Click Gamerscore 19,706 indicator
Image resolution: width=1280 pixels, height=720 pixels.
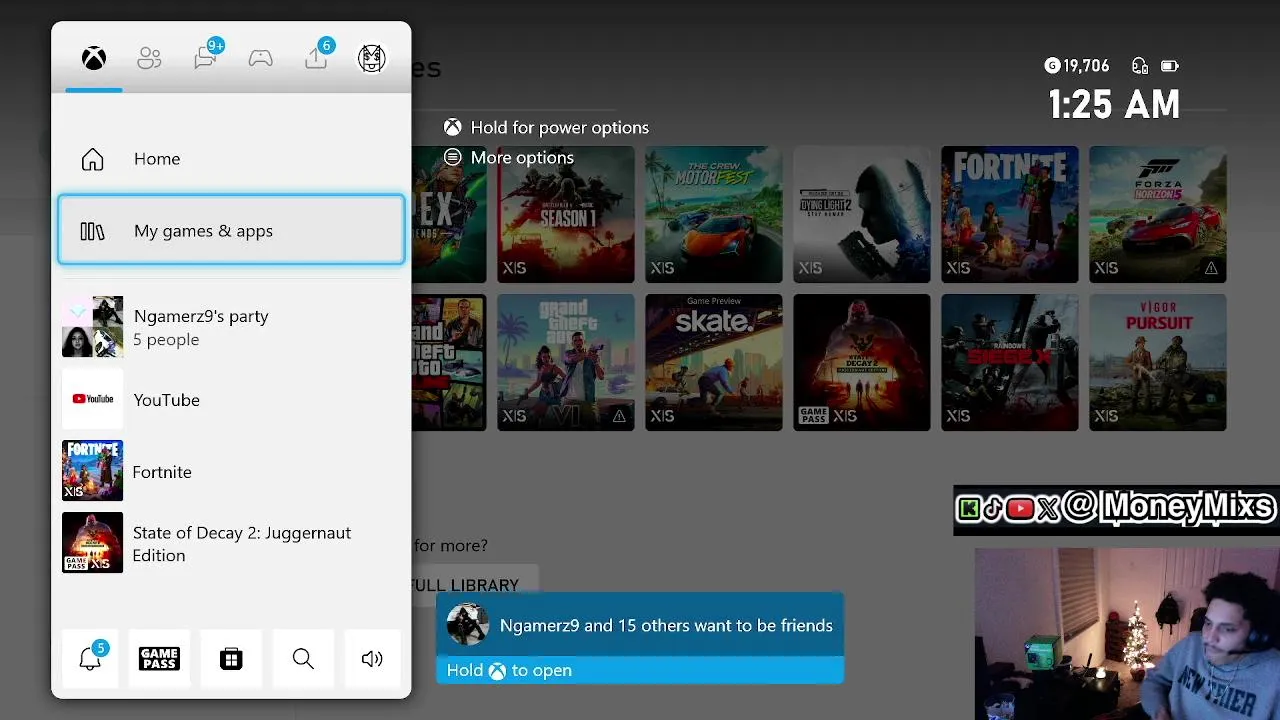point(1077,66)
